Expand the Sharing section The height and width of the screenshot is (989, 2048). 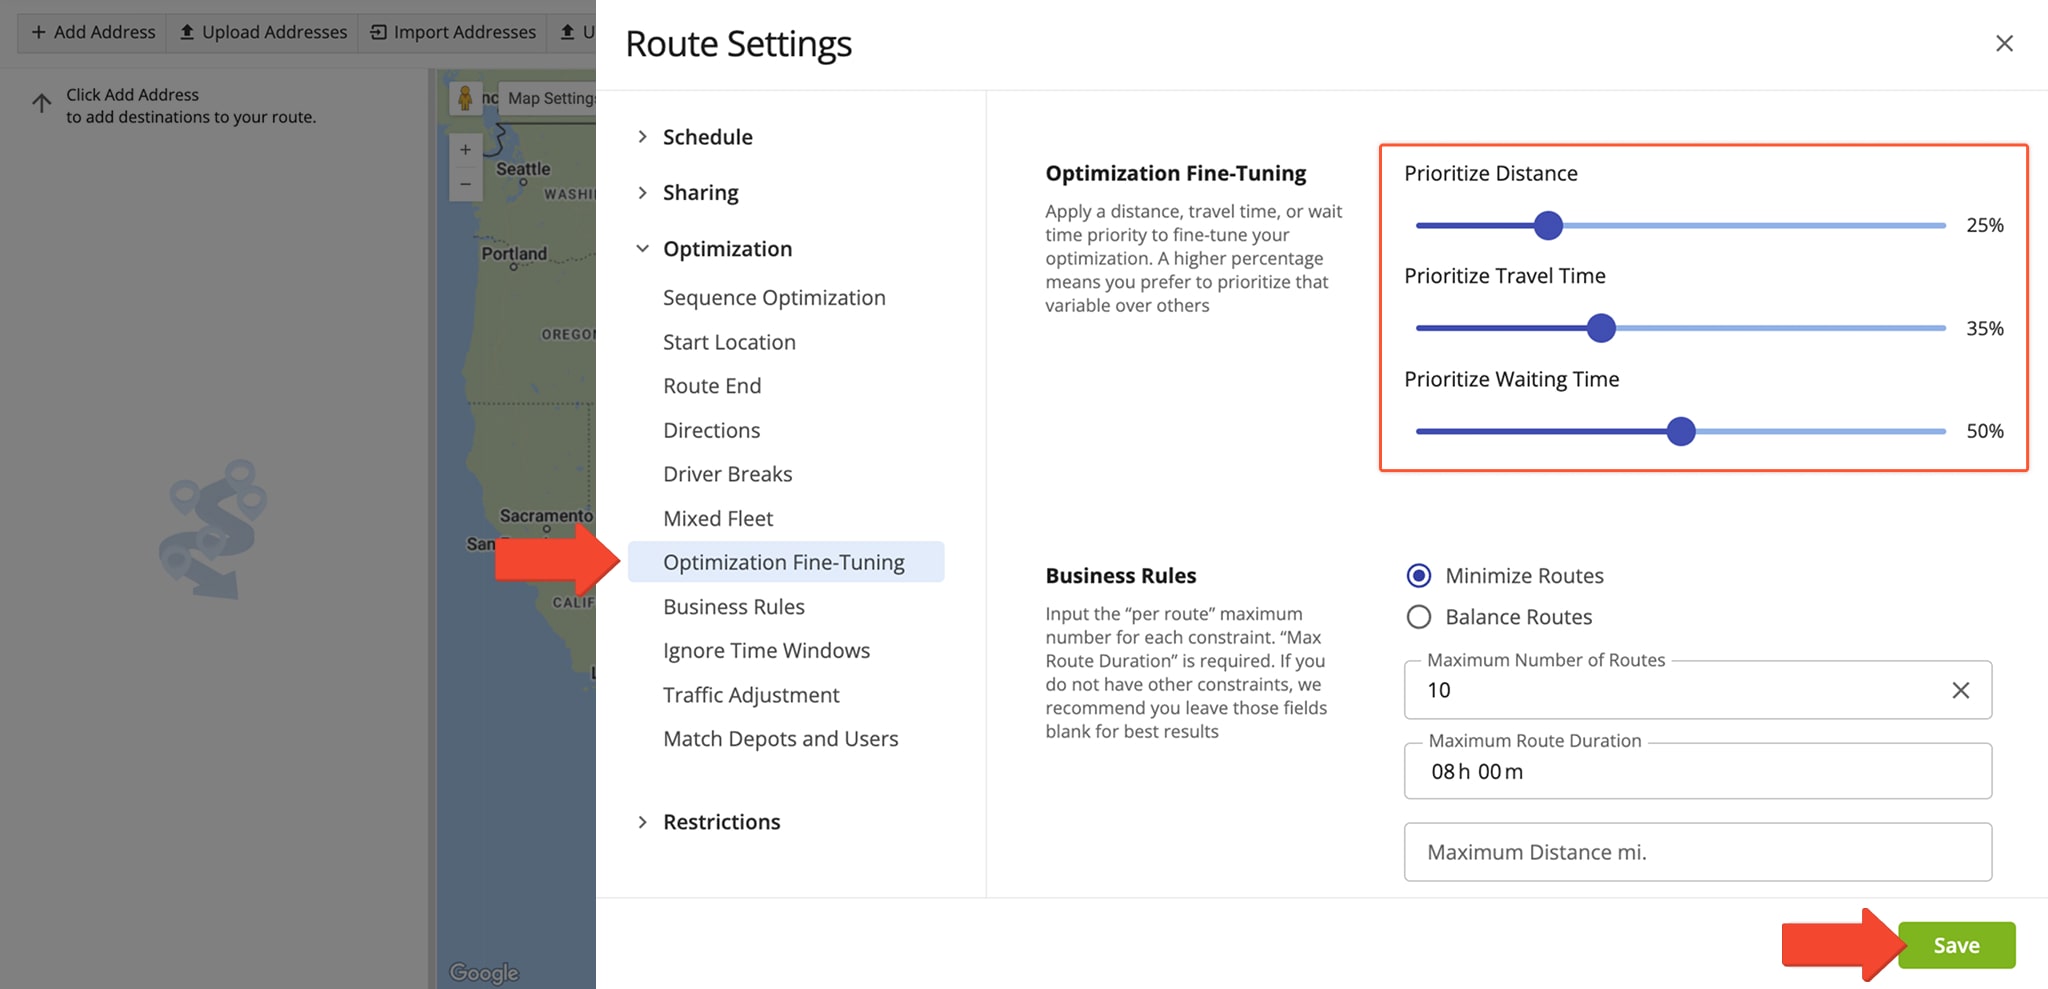(x=642, y=192)
